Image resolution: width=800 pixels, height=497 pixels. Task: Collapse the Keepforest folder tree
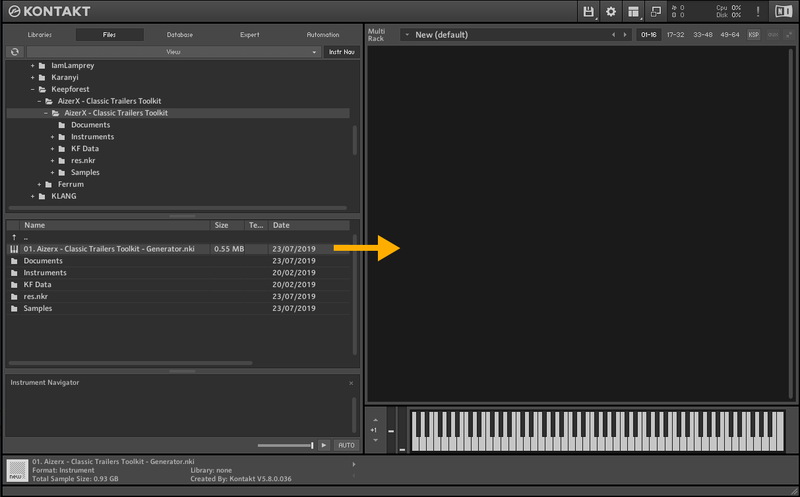coord(32,89)
